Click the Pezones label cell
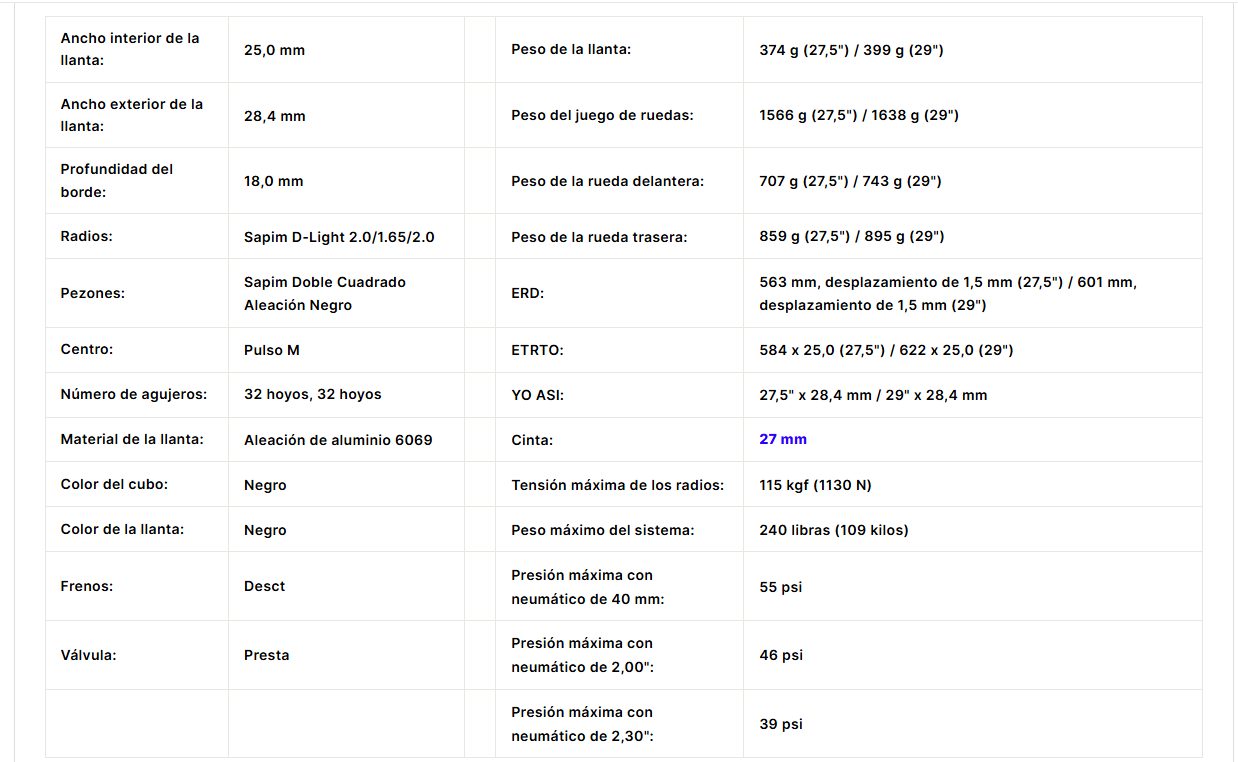Viewport: 1238px width, 762px height. pyautogui.click(x=137, y=293)
